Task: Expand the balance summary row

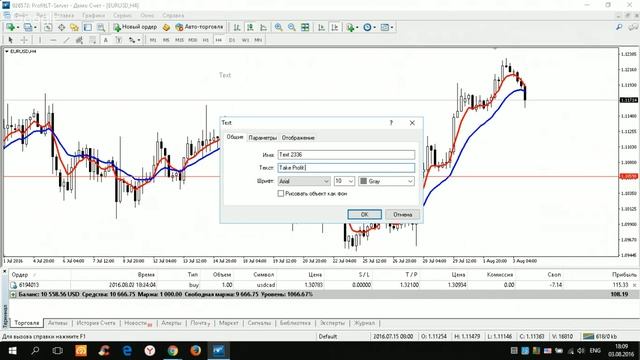Action: click(x=13, y=294)
